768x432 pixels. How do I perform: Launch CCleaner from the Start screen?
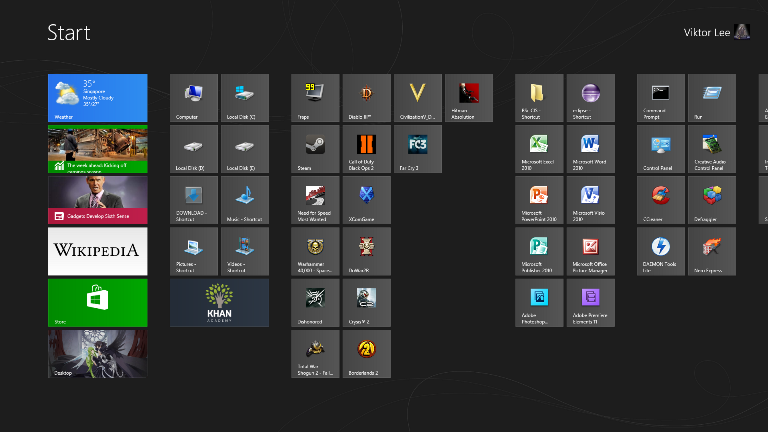[661, 200]
